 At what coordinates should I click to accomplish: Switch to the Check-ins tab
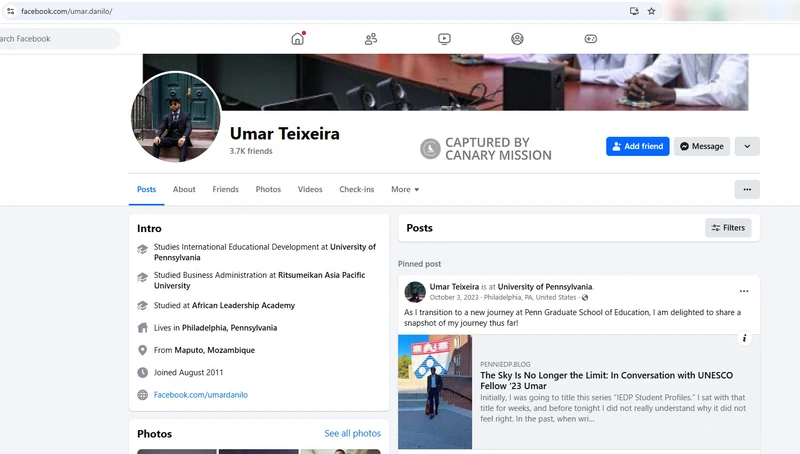pyautogui.click(x=357, y=189)
